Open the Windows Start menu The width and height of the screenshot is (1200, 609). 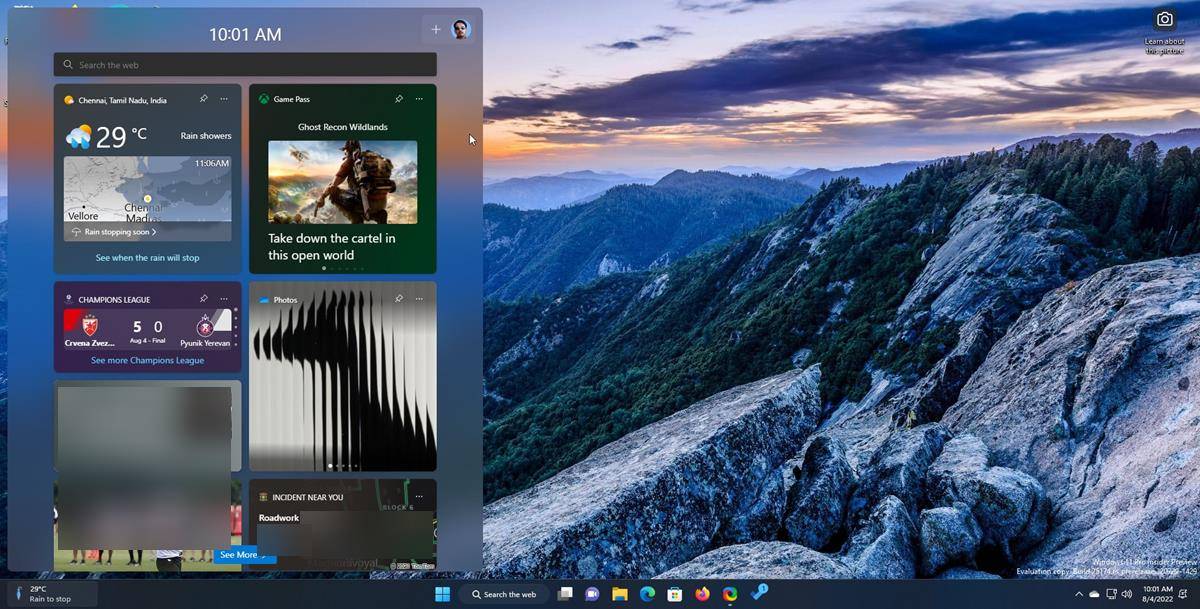[x=443, y=594]
